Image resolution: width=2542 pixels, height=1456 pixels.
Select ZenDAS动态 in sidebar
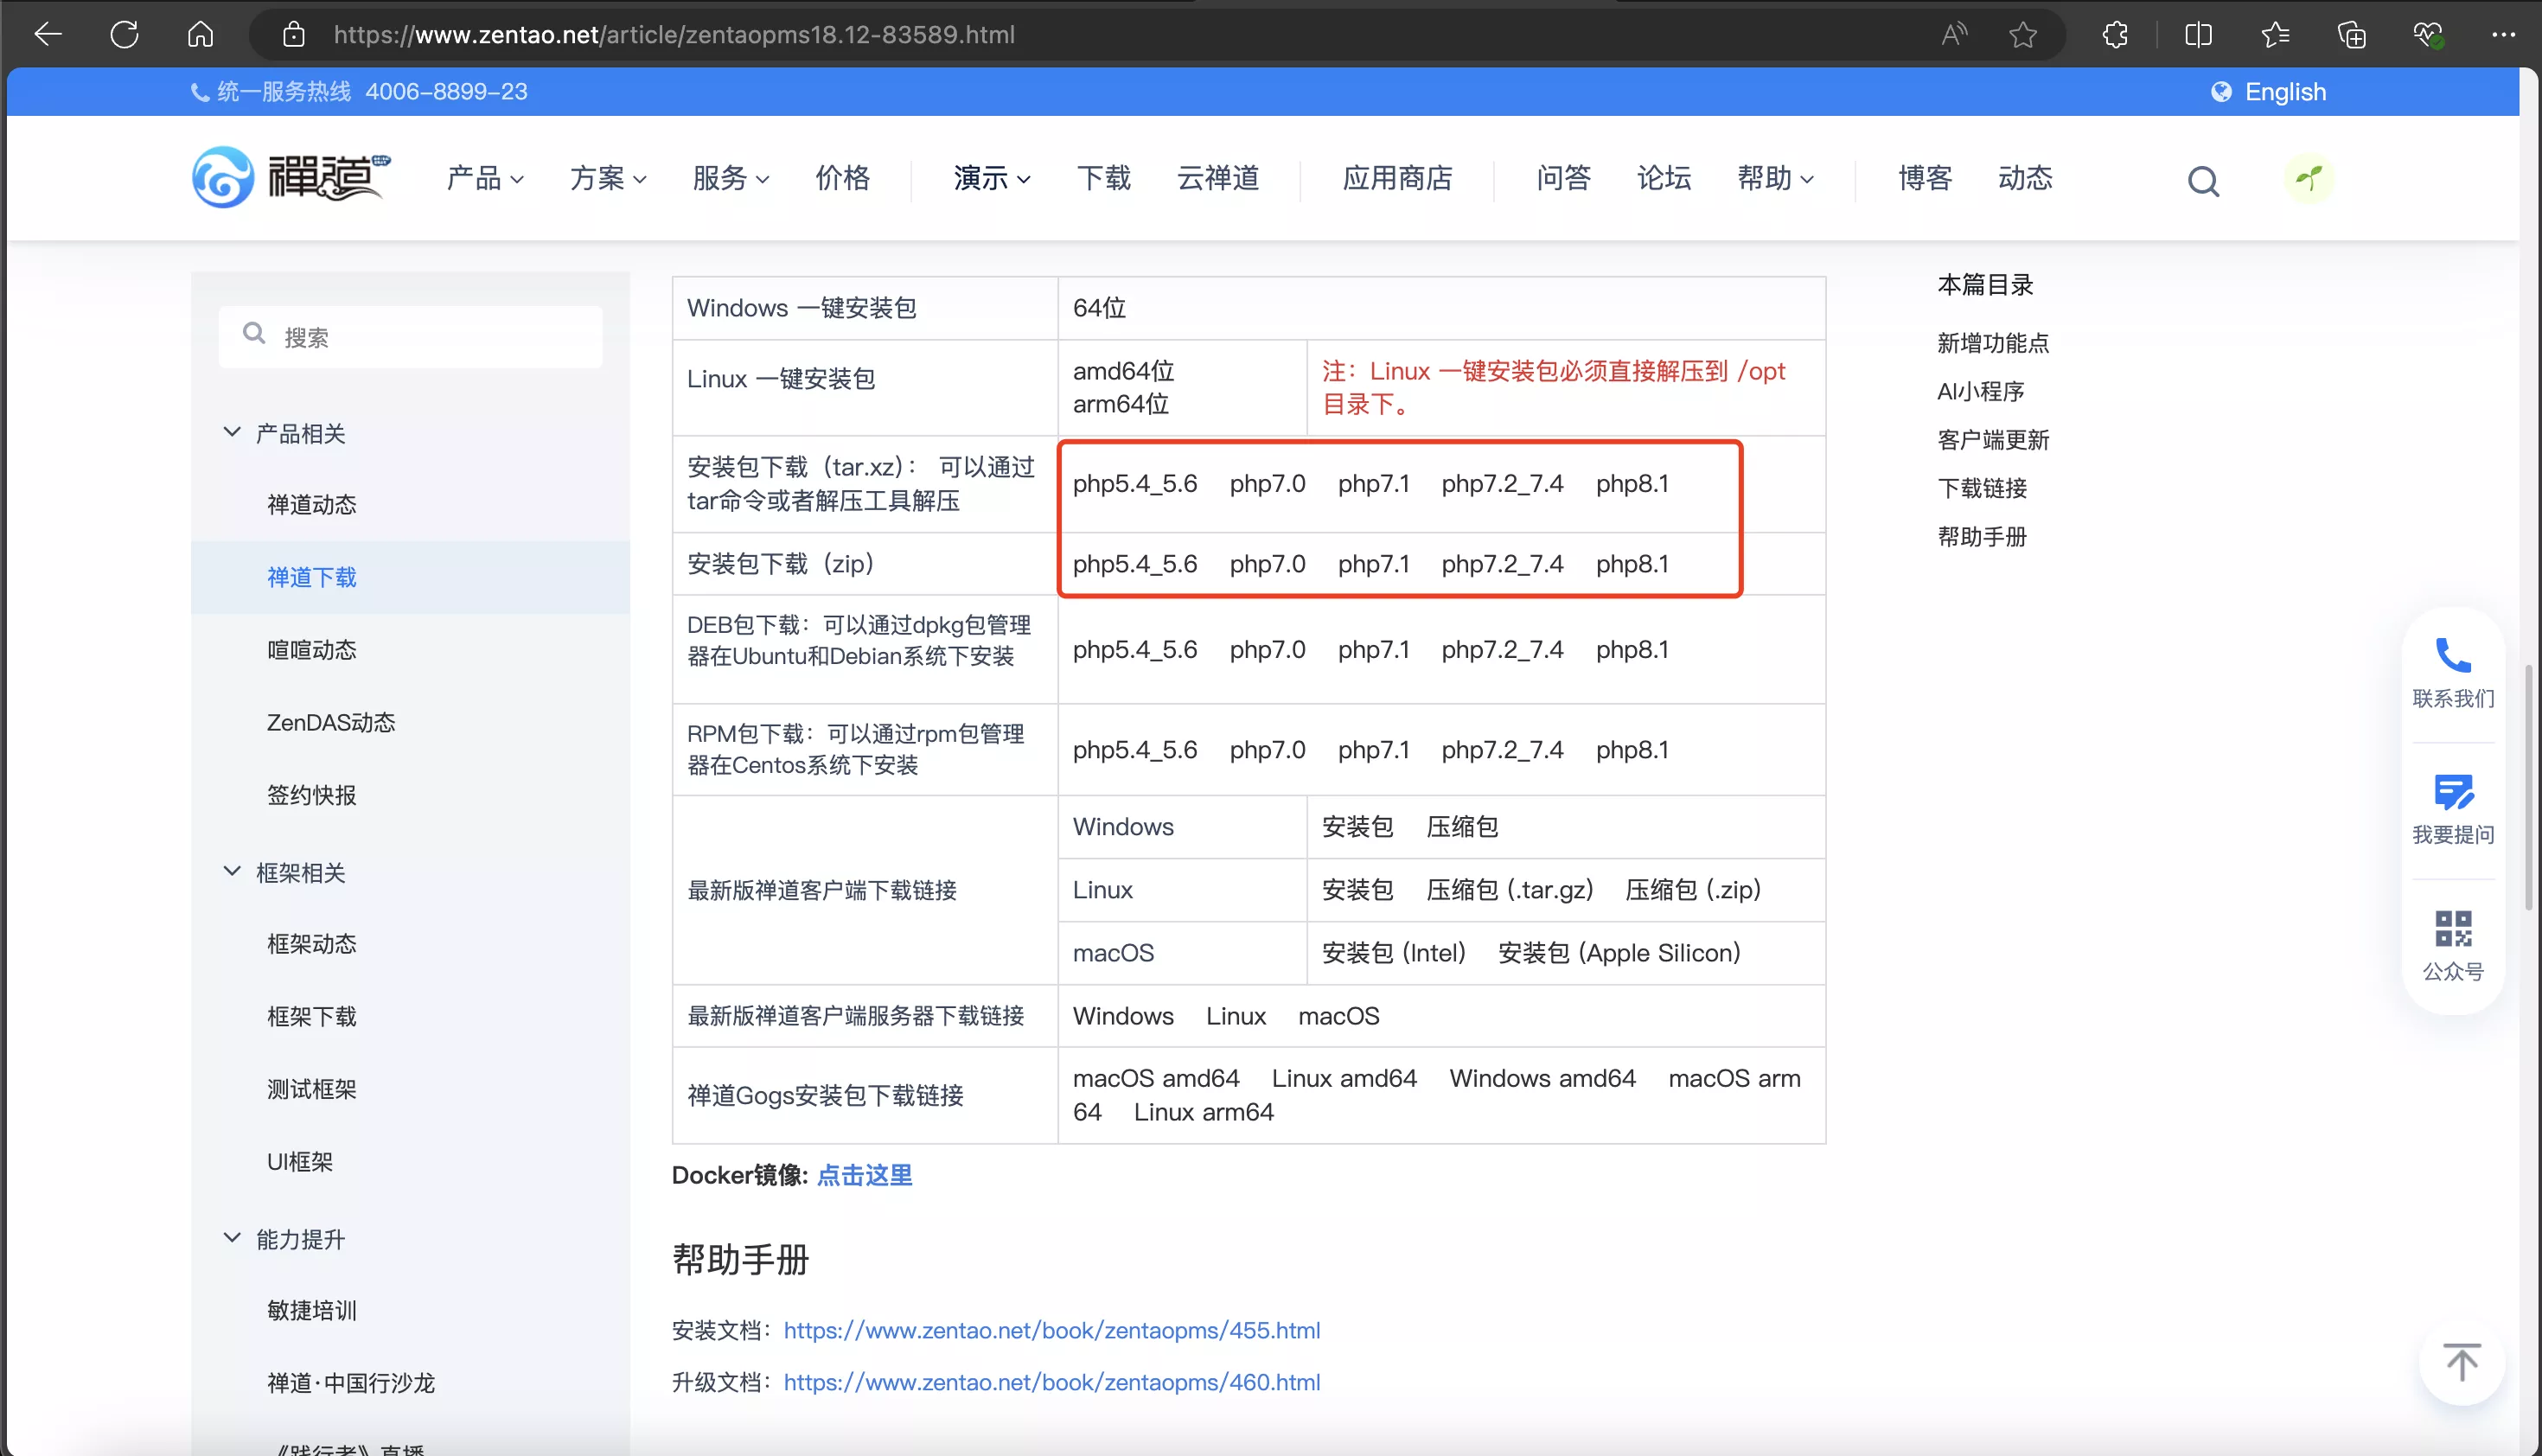331,722
